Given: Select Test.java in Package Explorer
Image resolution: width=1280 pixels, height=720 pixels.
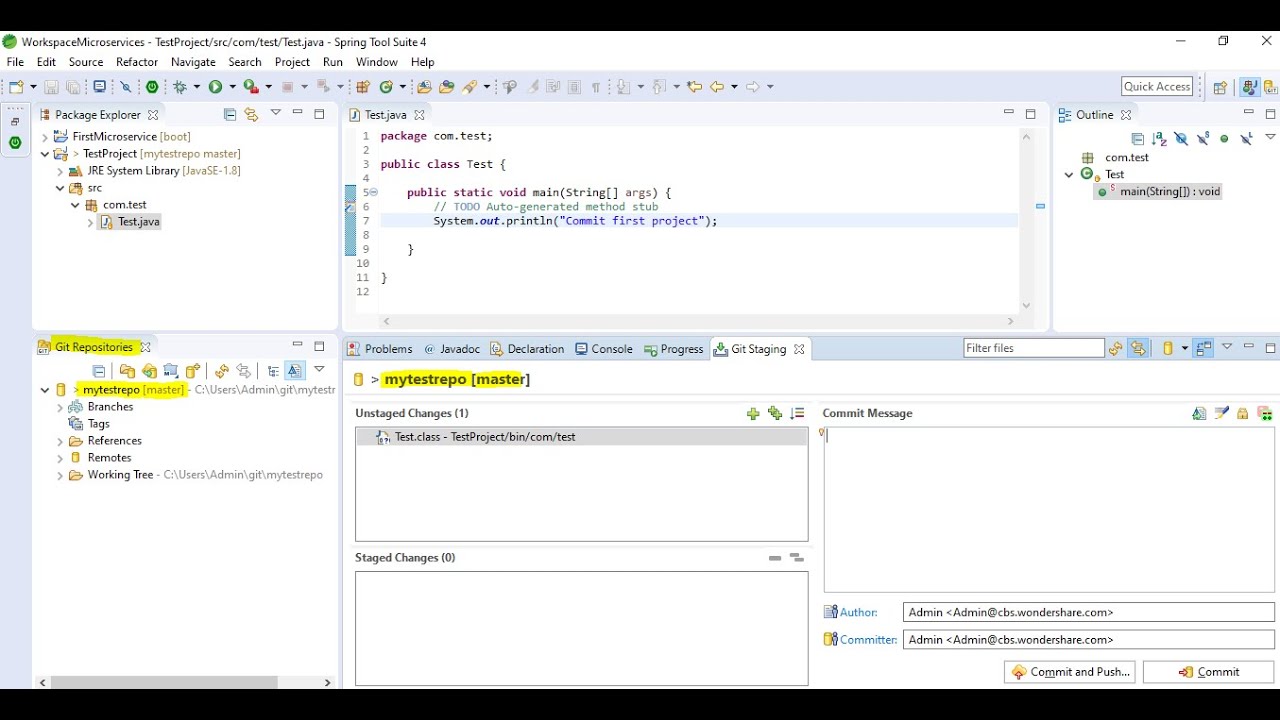Looking at the screenshot, I should [x=139, y=222].
